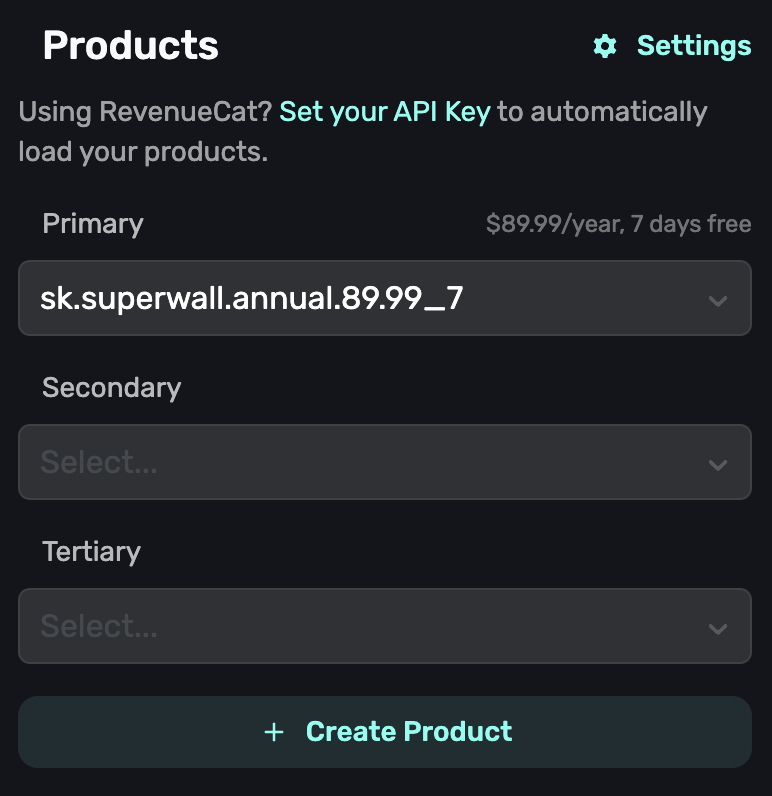Open the Tertiary product dropdown
The image size is (772, 796).
coord(384,626)
